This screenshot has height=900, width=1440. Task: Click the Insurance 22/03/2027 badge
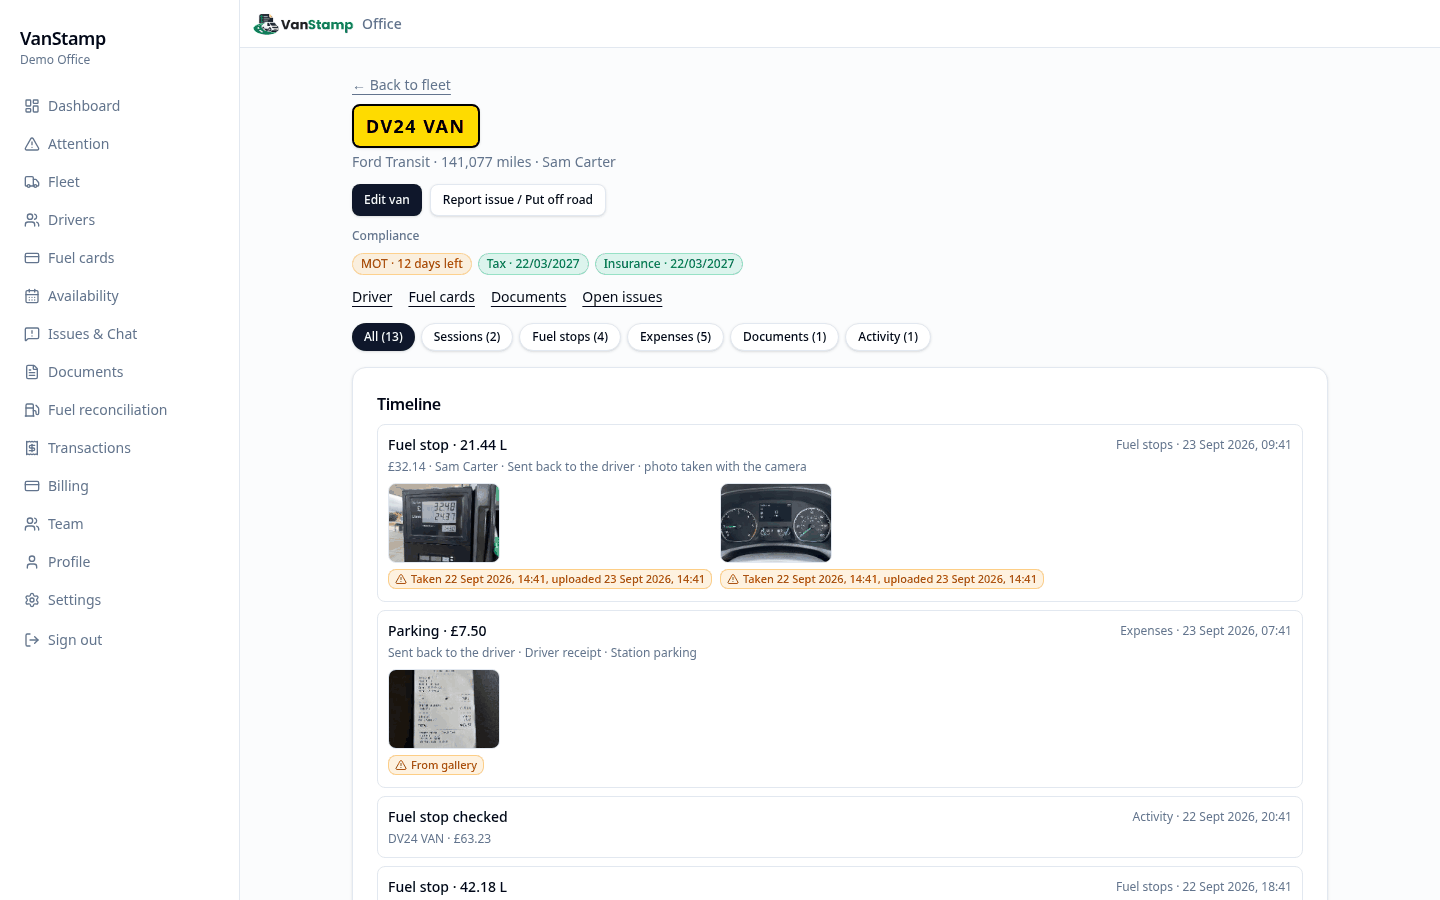tap(669, 264)
